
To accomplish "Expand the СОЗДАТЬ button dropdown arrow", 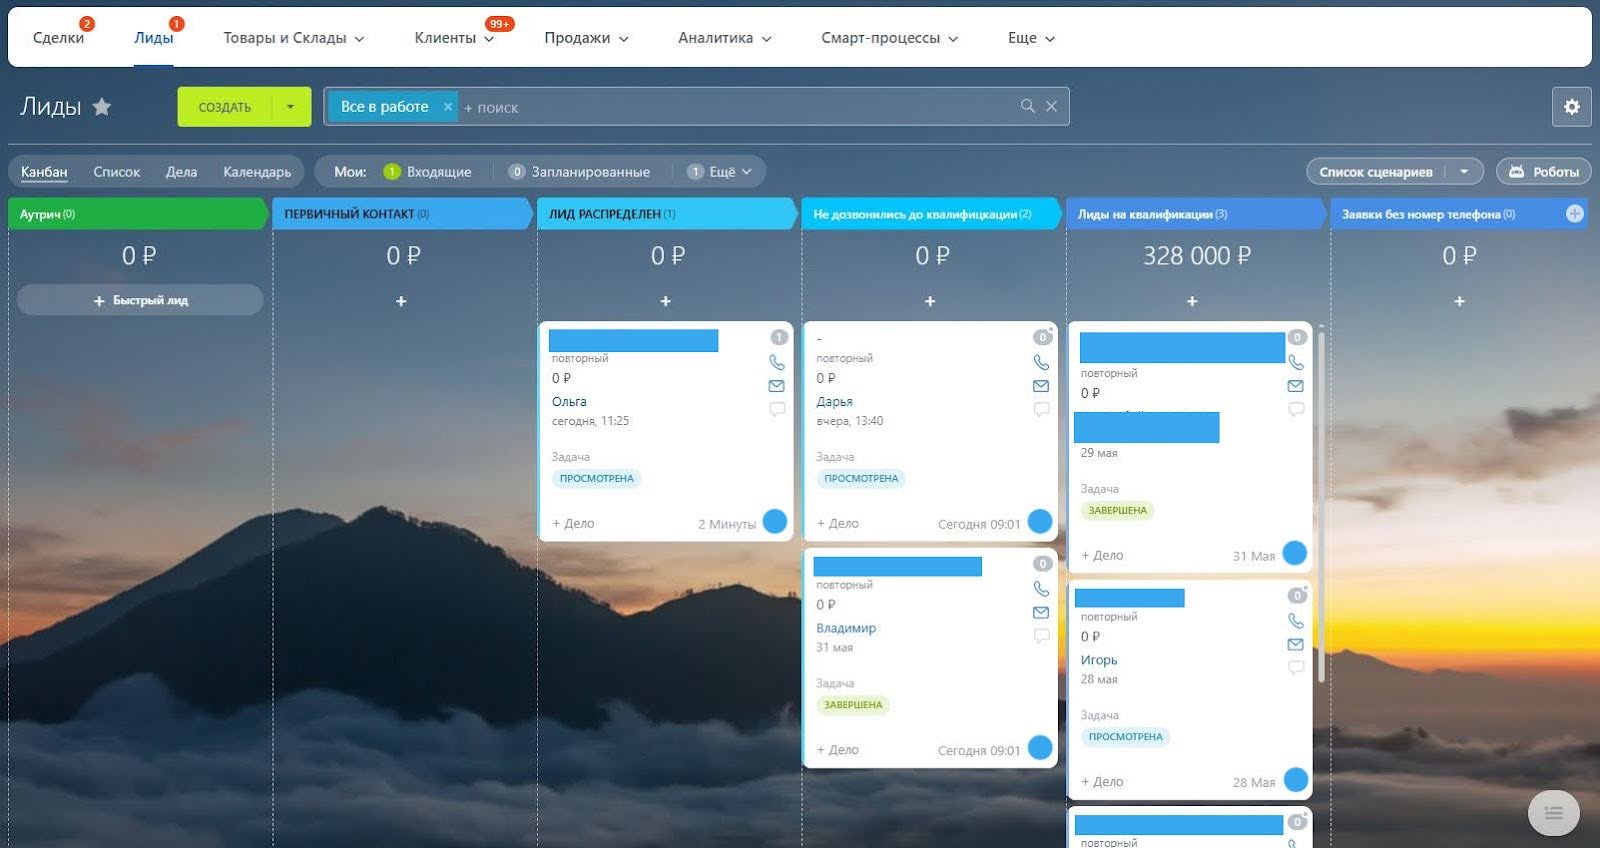I will 291,107.
